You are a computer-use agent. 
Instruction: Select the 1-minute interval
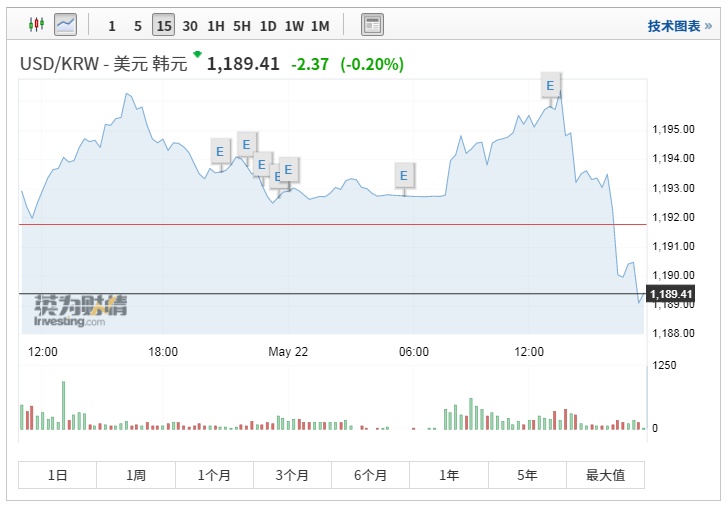coord(112,26)
